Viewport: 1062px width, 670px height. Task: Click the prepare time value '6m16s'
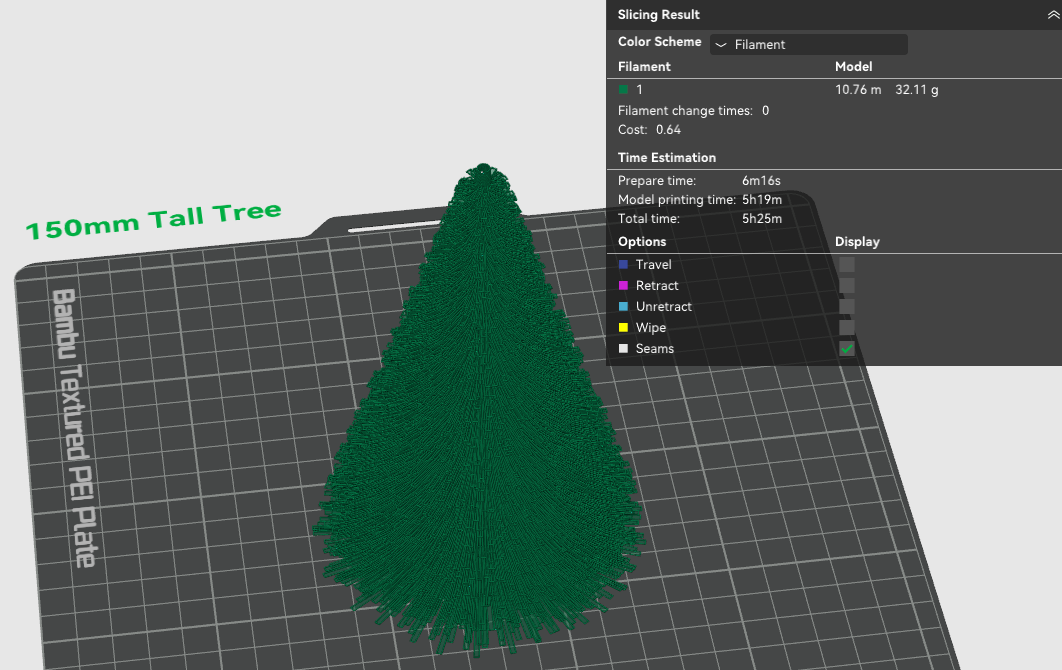tap(761, 181)
